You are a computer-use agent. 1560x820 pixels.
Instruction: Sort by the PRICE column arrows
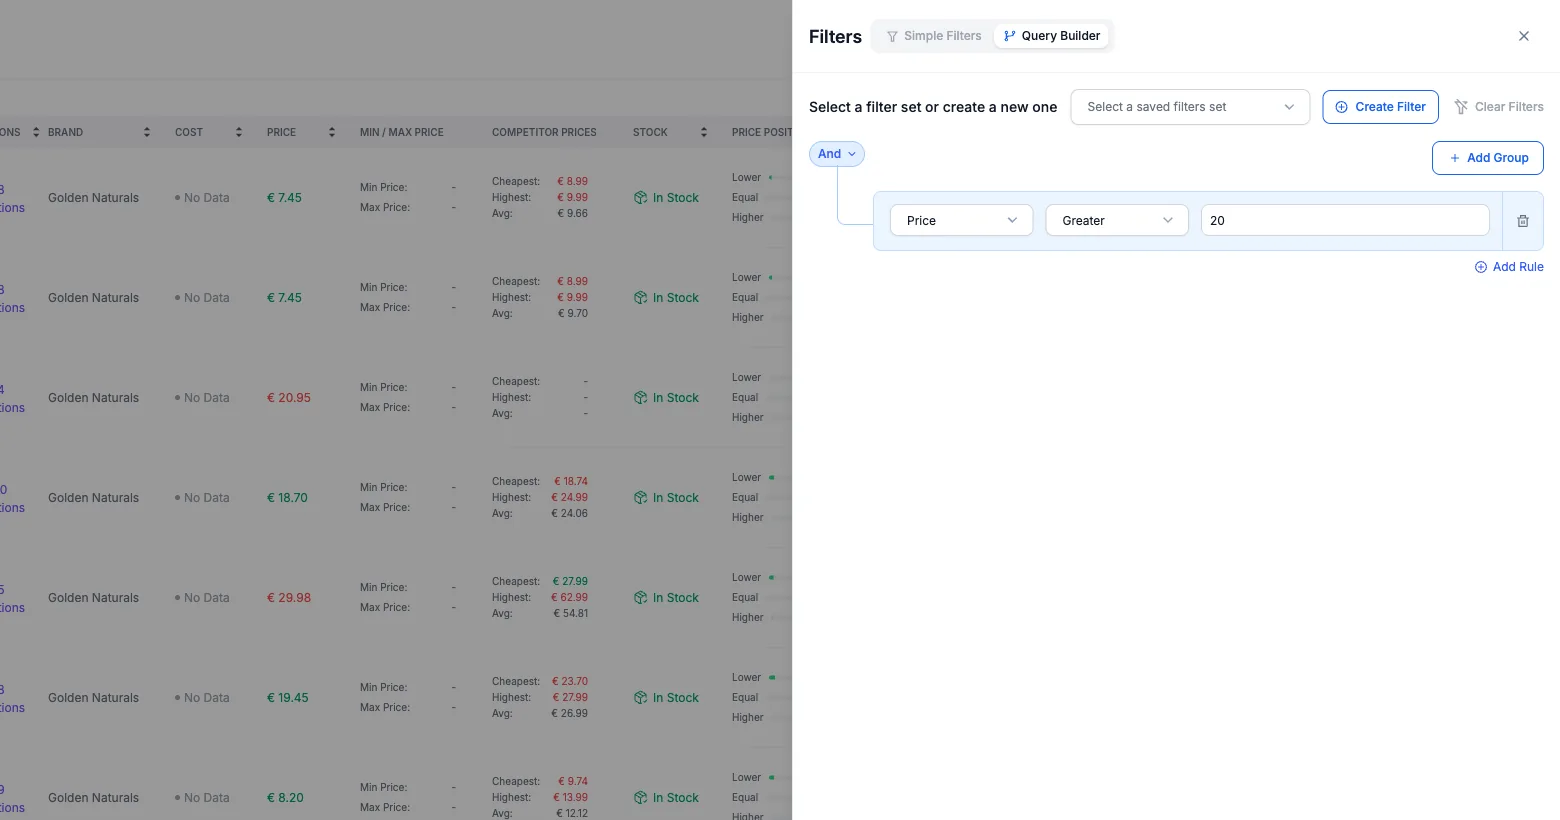(x=332, y=132)
